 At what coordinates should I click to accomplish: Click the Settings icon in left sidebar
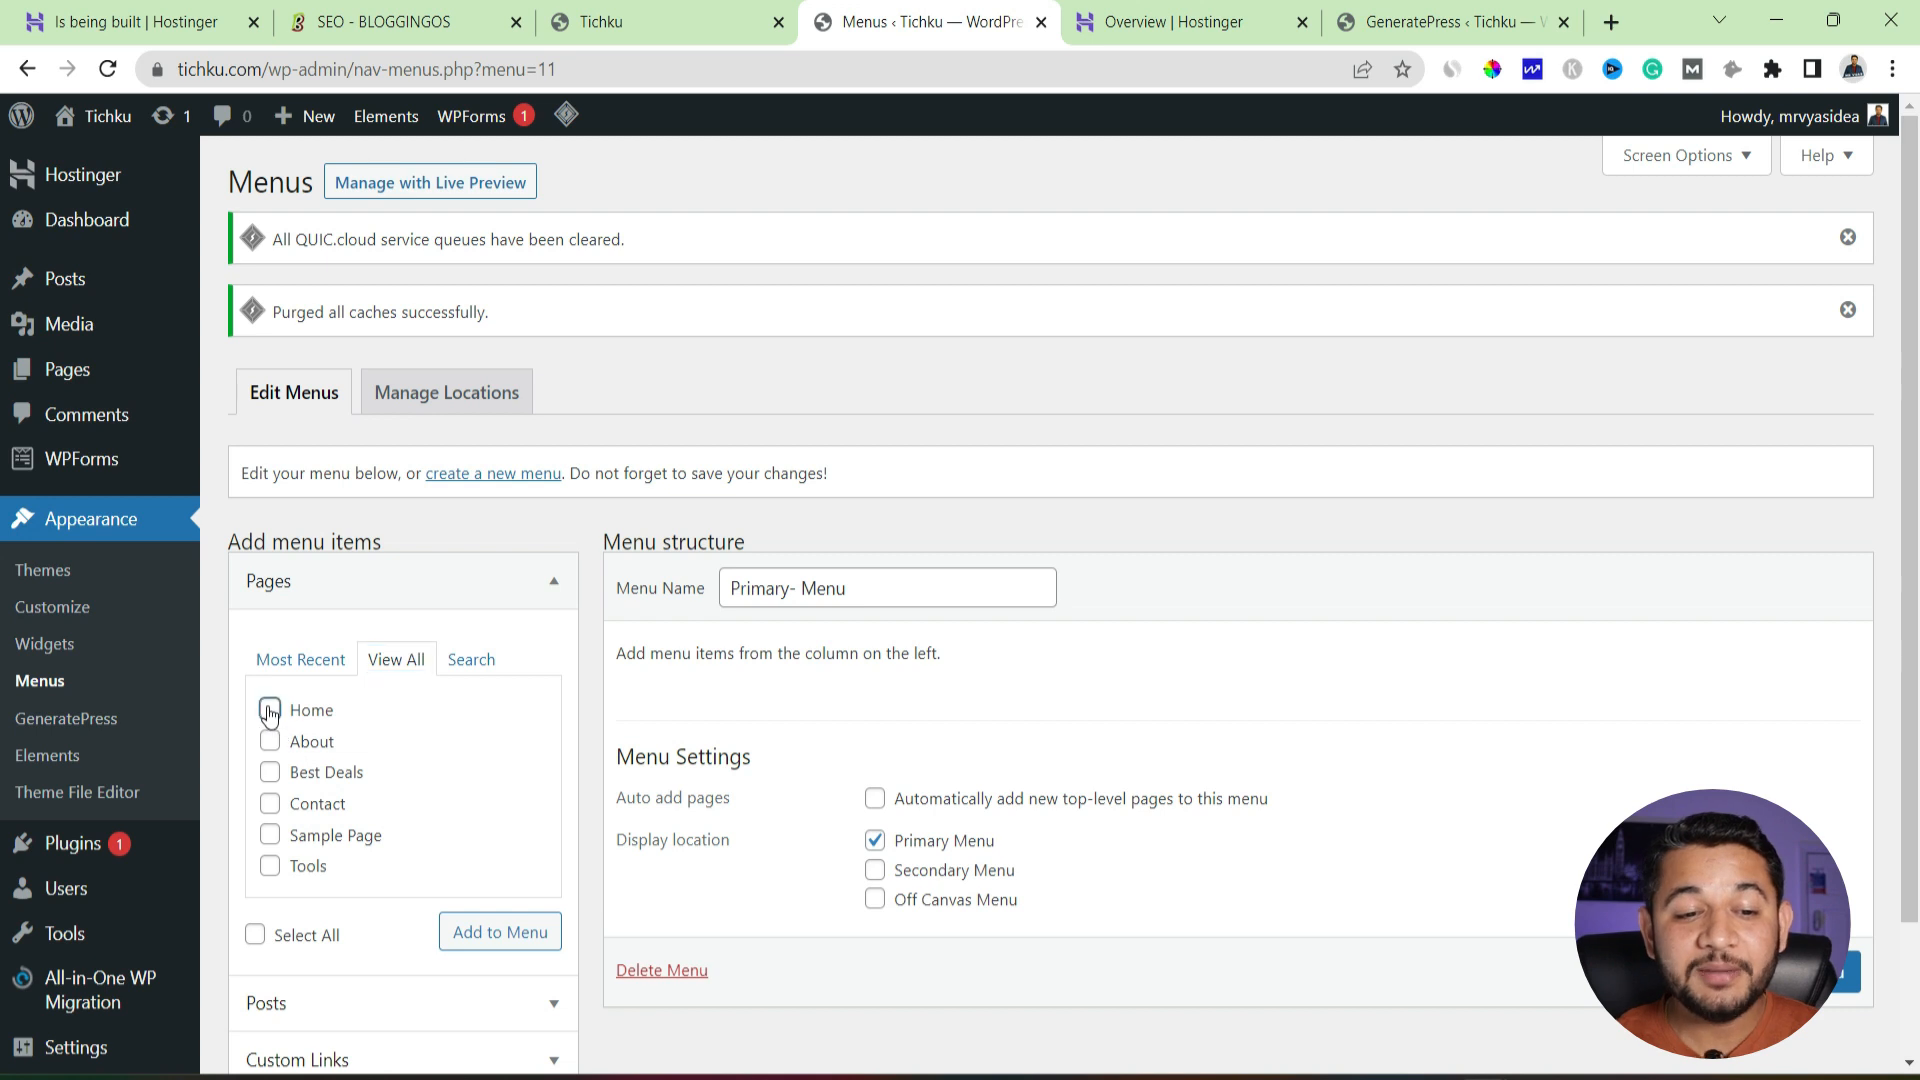tap(20, 1047)
